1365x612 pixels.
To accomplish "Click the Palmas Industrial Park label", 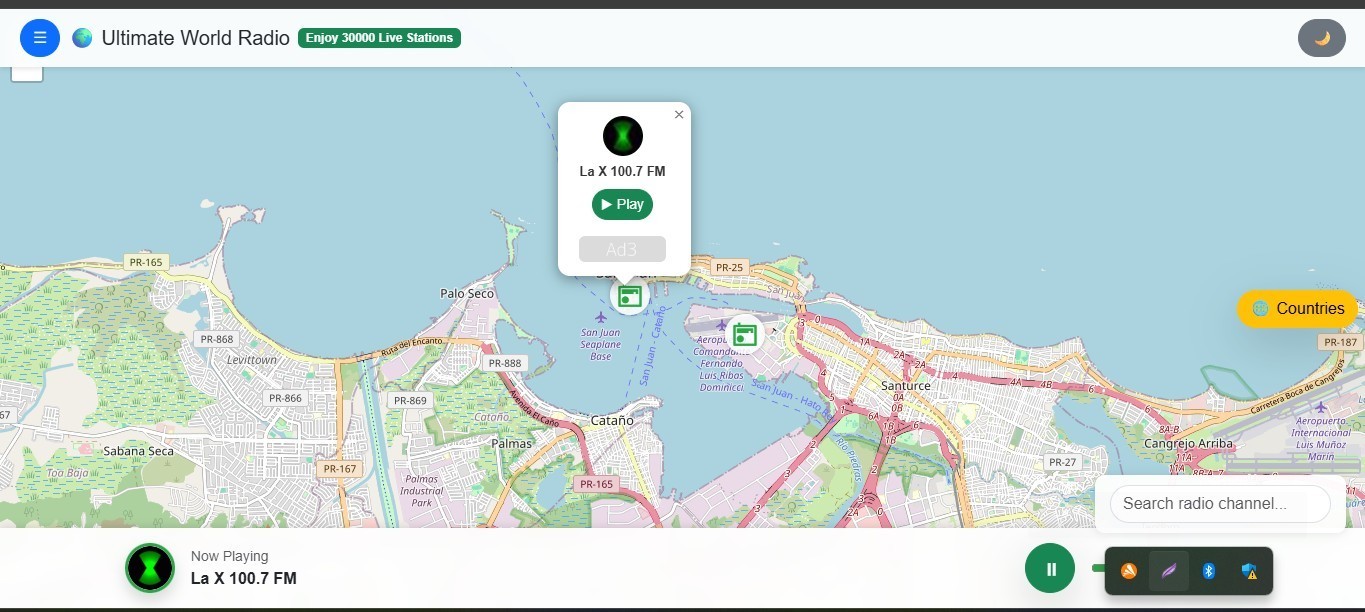I will (x=421, y=491).
